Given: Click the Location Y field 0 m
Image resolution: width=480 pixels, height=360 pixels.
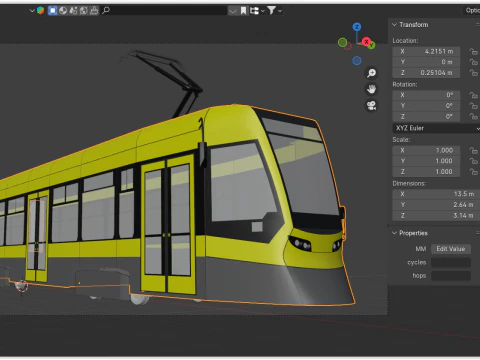Looking at the screenshot, I should coord(426,62).
